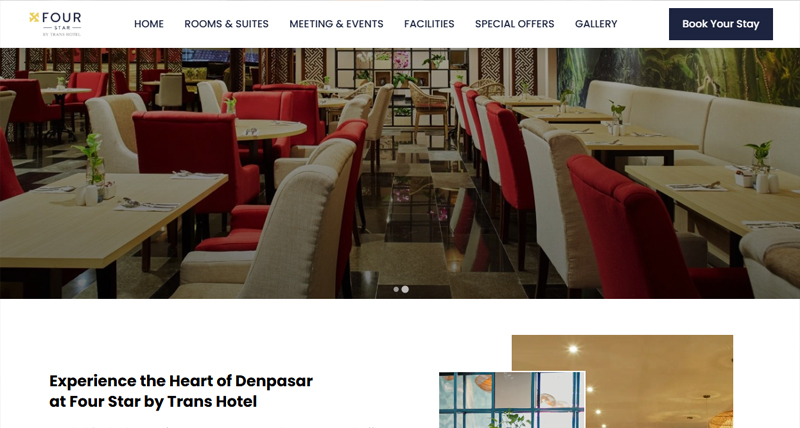The width and height of the screenshot is (800, 428).
Task: Select the larger second carousel dot
Action: point(405,289)
